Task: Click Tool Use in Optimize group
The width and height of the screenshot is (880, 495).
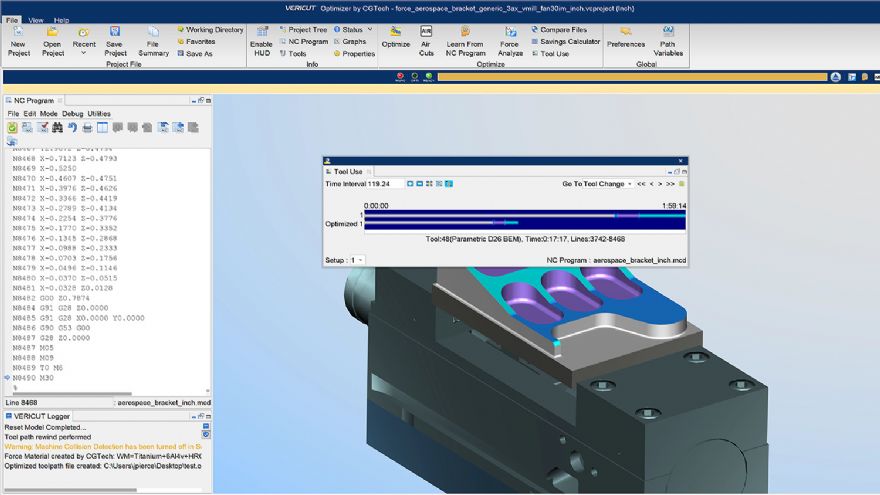Action: [550, 54]
